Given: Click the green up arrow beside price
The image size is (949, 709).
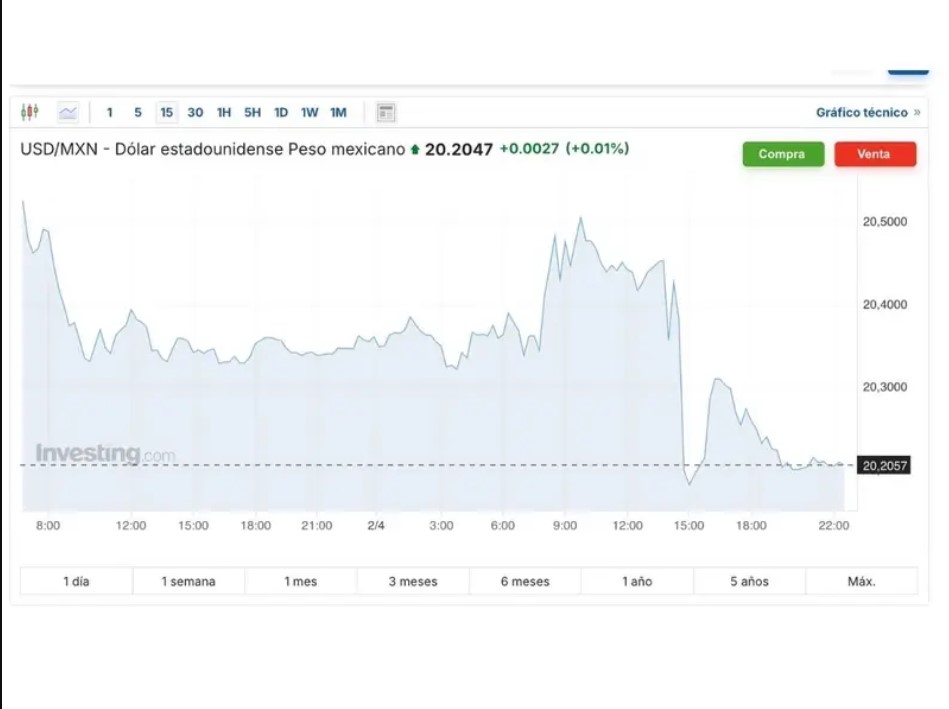Looking at the screenshot, I should click(x=415, y=150).
